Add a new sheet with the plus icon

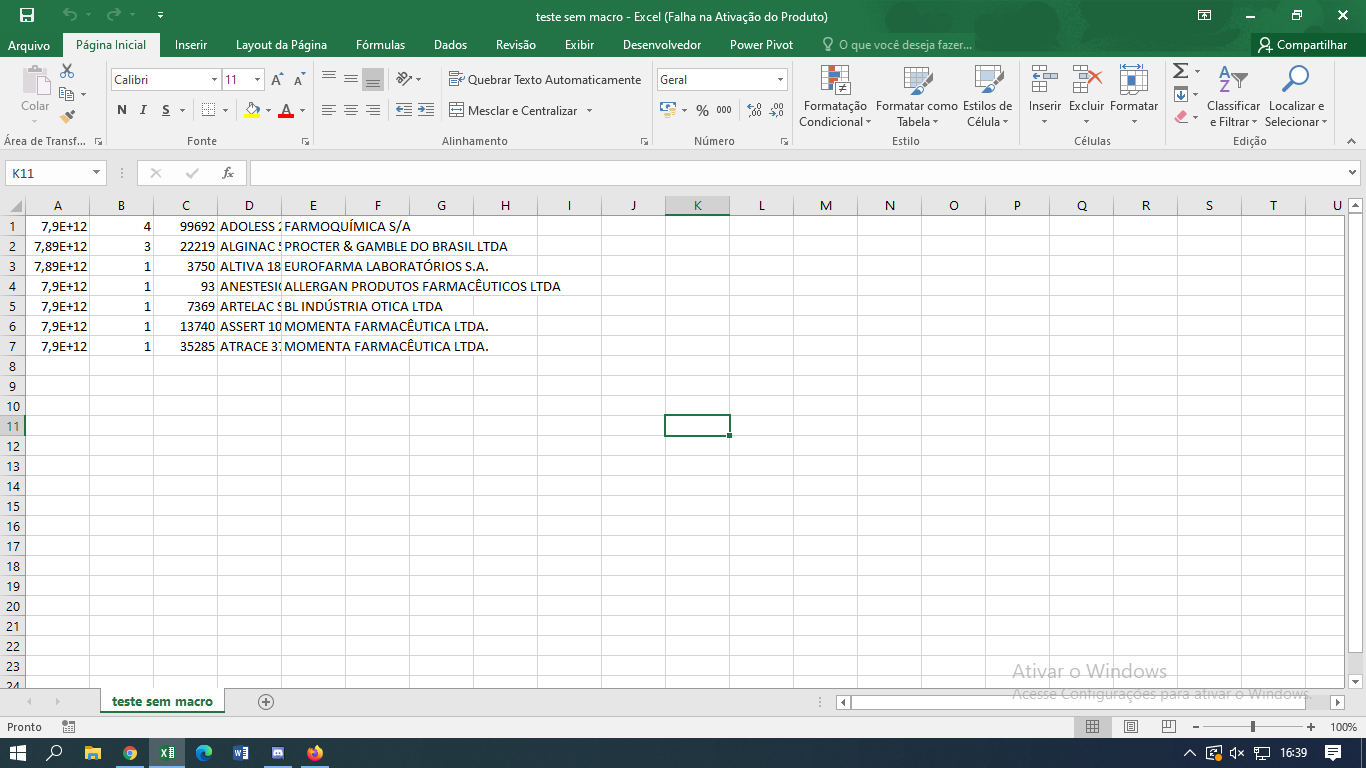pyautogui.click(x=266, y=702)
